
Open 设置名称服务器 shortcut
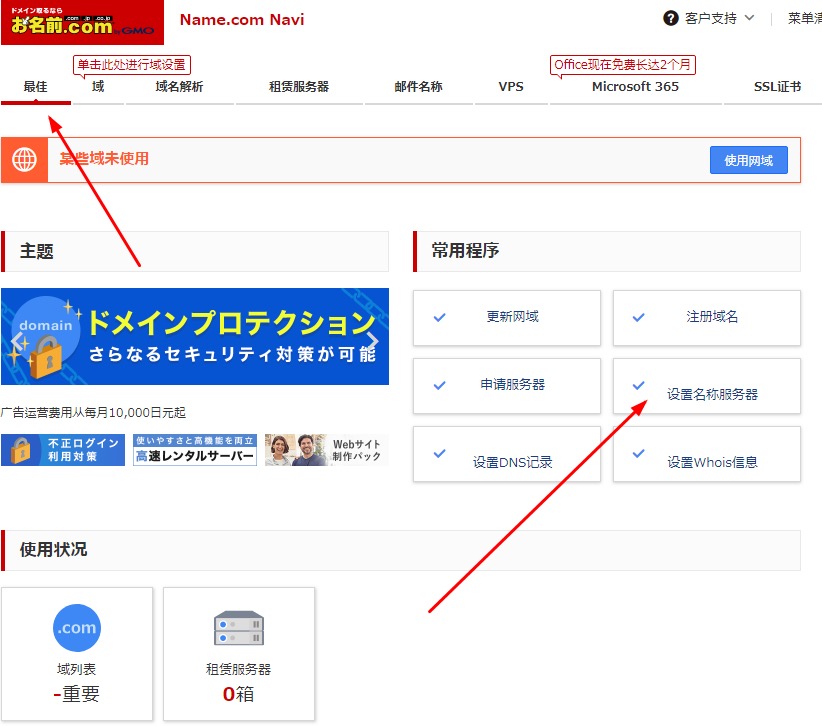pyautogui.click(x=707, y=387)
